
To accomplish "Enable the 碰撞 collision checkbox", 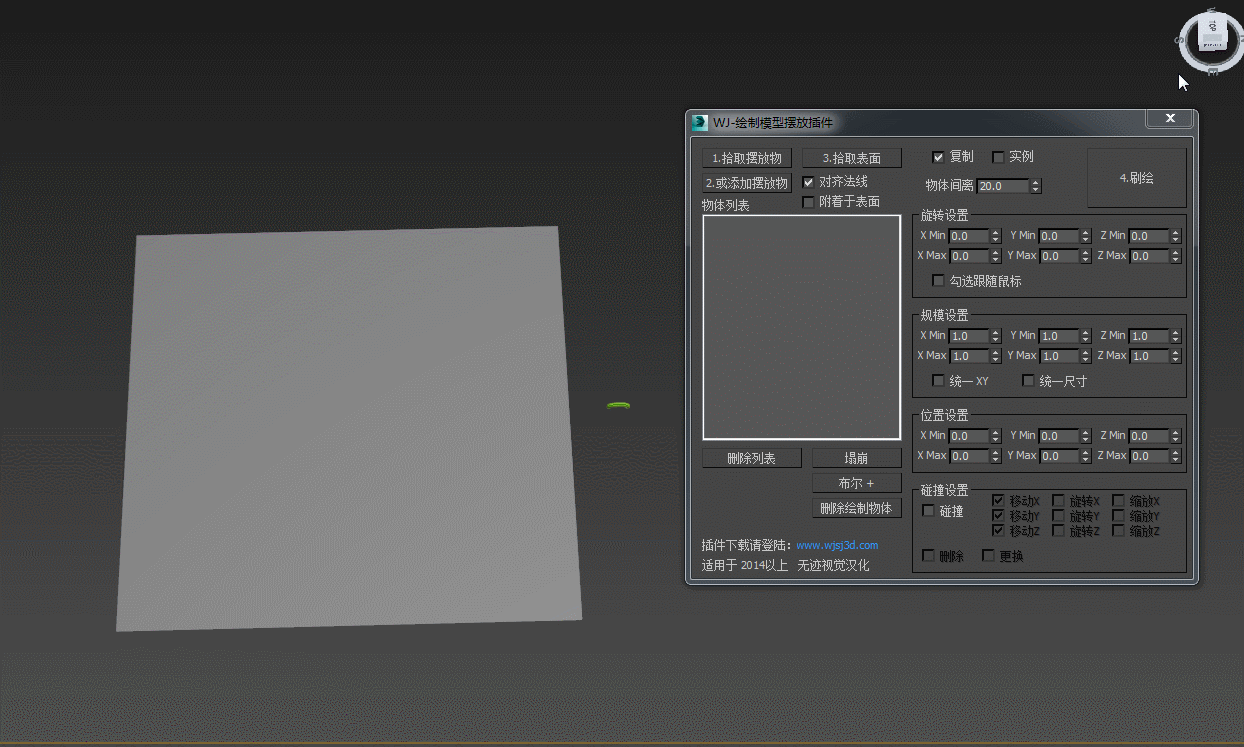I will tap(929, 511).
